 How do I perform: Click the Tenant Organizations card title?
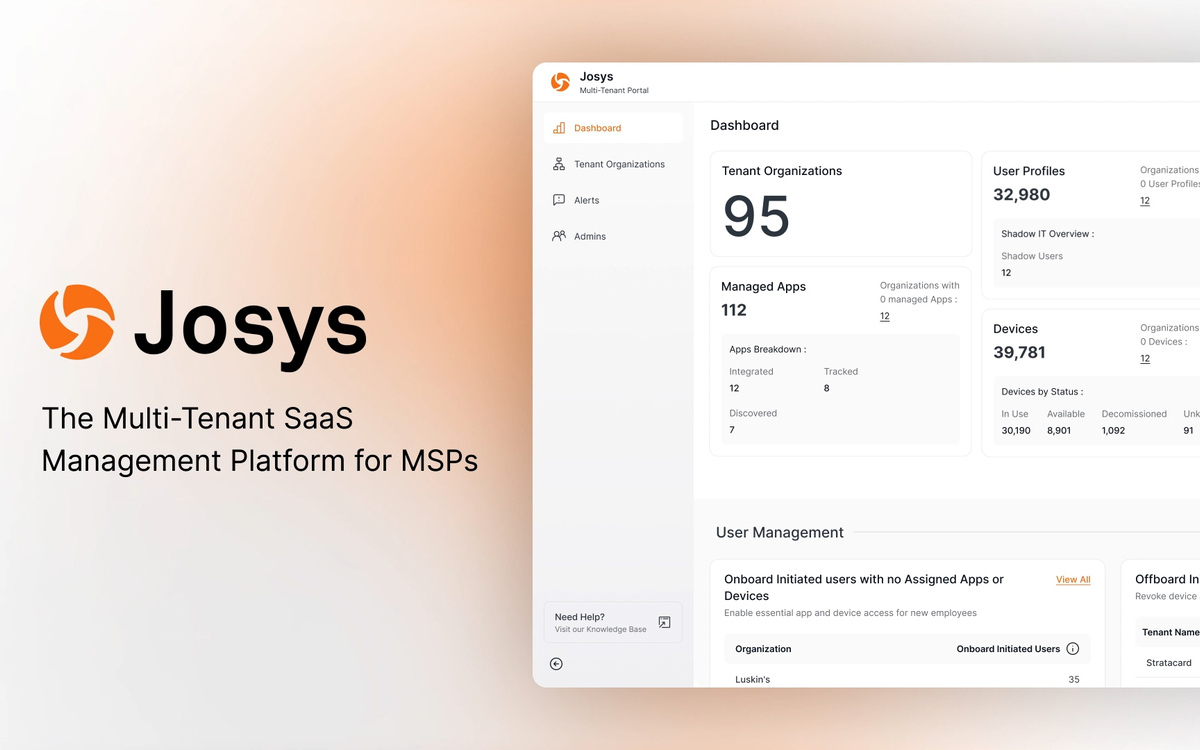point(782,171)
